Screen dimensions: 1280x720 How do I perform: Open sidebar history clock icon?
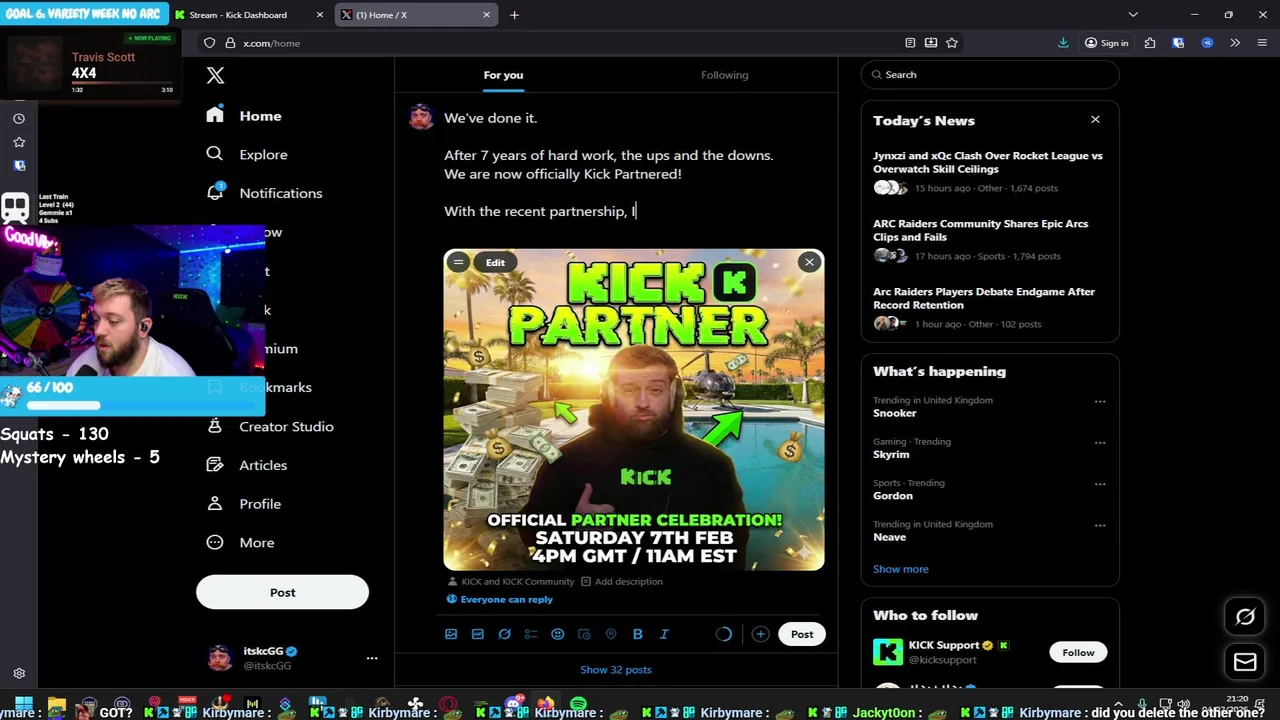tap(18, 118)
